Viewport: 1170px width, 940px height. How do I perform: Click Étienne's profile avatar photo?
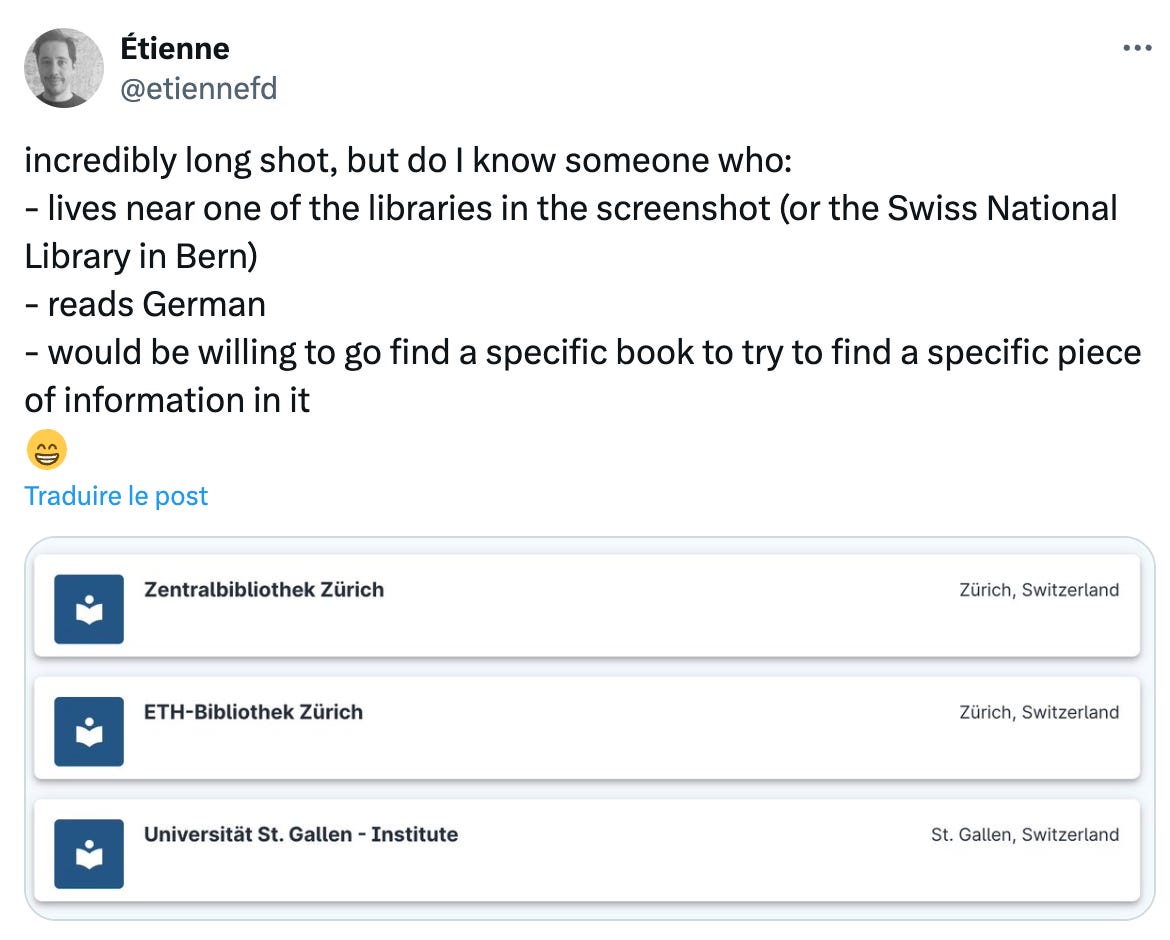coord(64,68)
